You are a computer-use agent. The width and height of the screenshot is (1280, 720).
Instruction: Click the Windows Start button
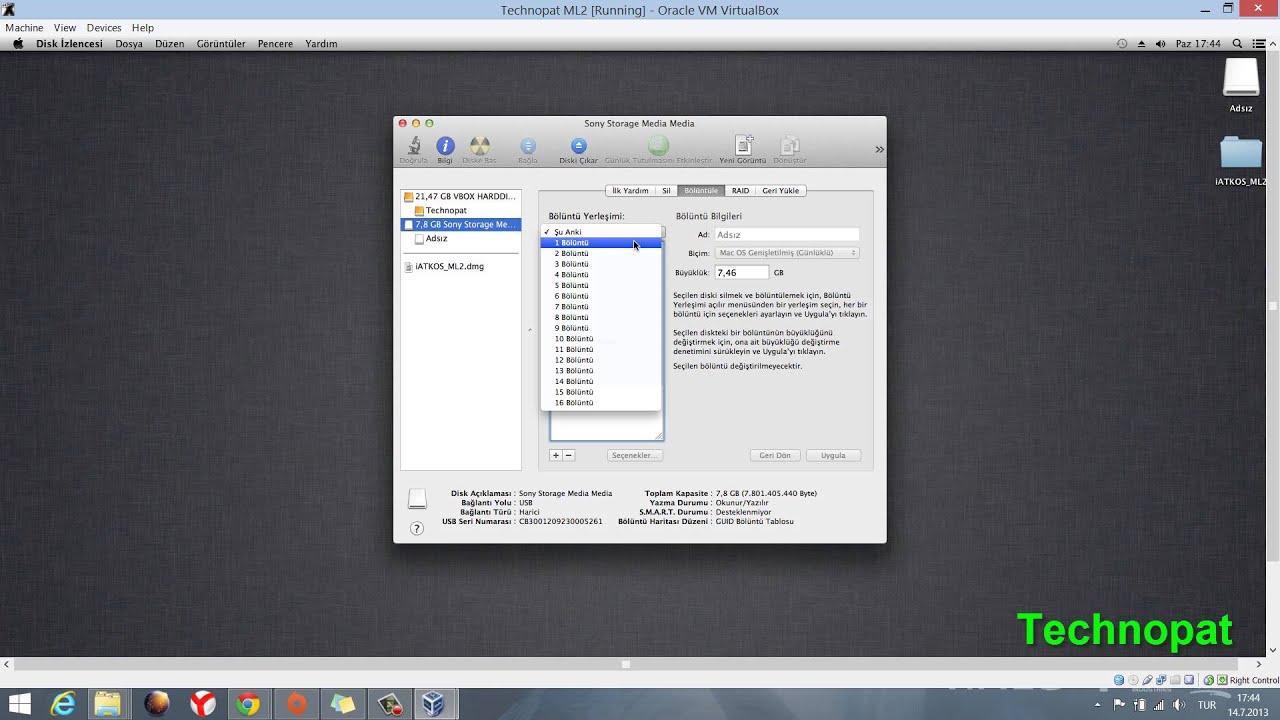(18, 704)
